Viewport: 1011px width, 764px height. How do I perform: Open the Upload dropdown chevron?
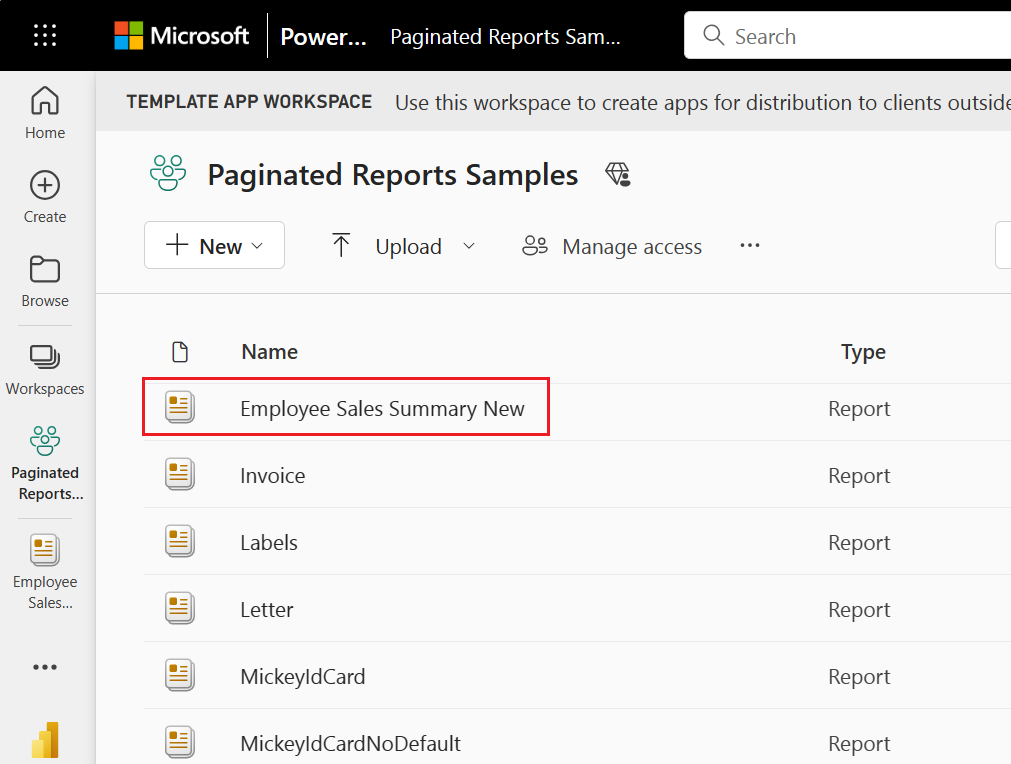[x=469, y=246]
